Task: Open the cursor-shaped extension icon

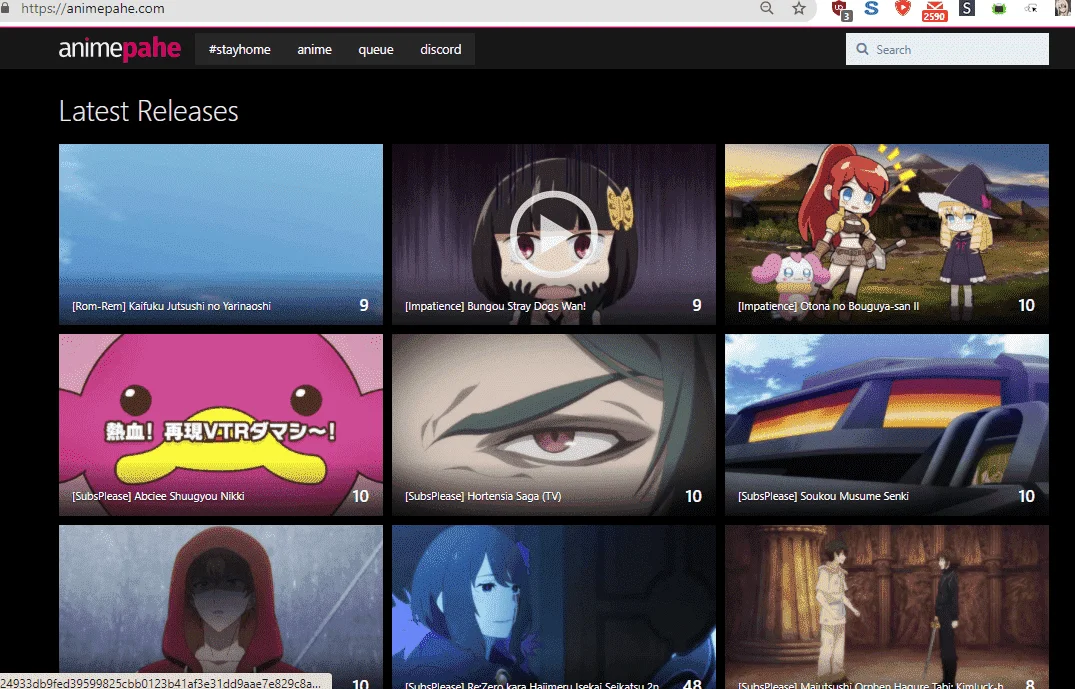Action: click(x=1030, y=9)
